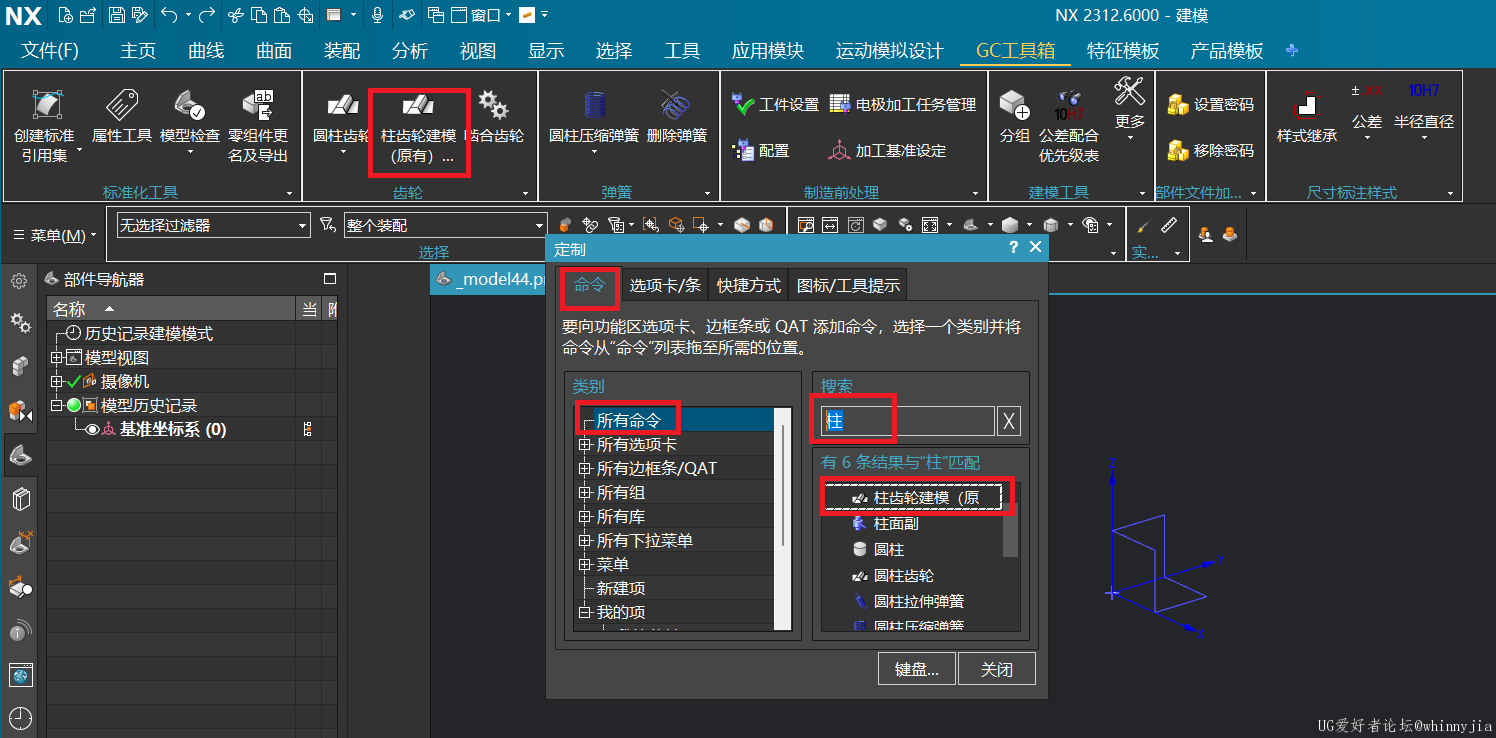Expand the 所有下拉菜单 category
Screen dimensions: 1496x738
[x=585, y=540]
